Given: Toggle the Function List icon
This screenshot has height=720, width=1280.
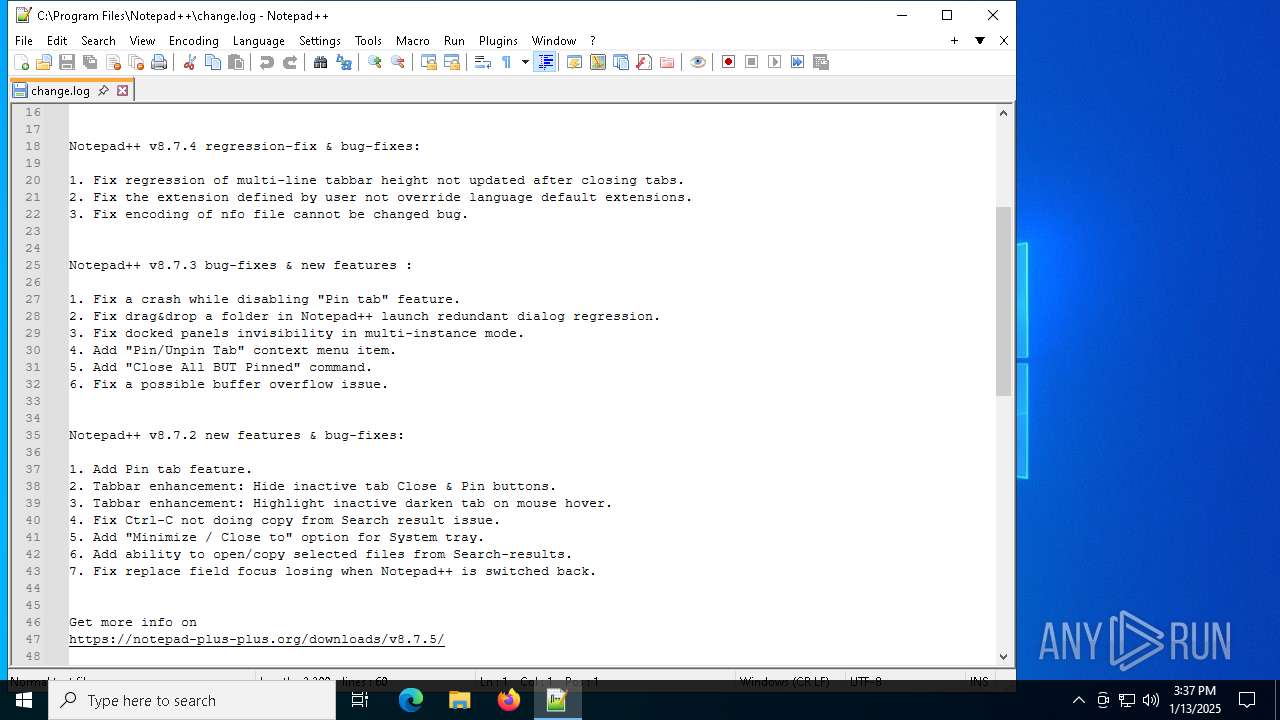Looking at the screenshot, I should coord(644,62).
